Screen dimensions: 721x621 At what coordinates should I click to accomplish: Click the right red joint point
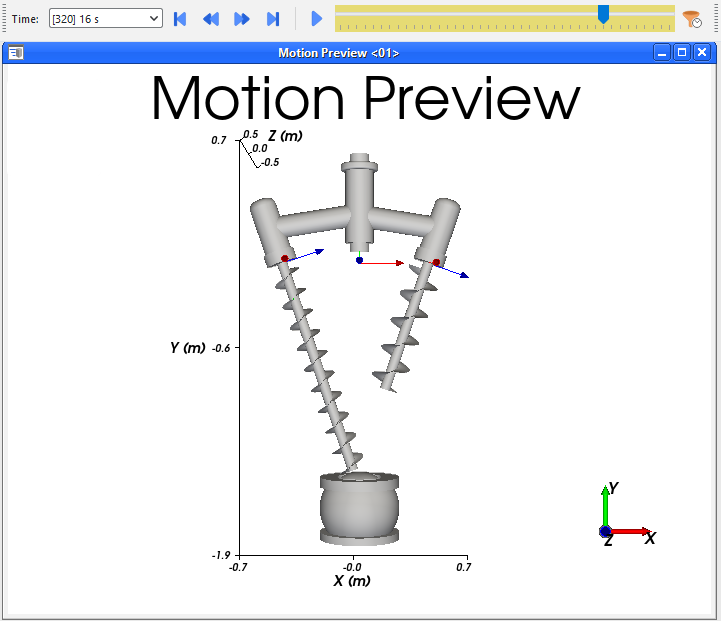click(436, 262)
